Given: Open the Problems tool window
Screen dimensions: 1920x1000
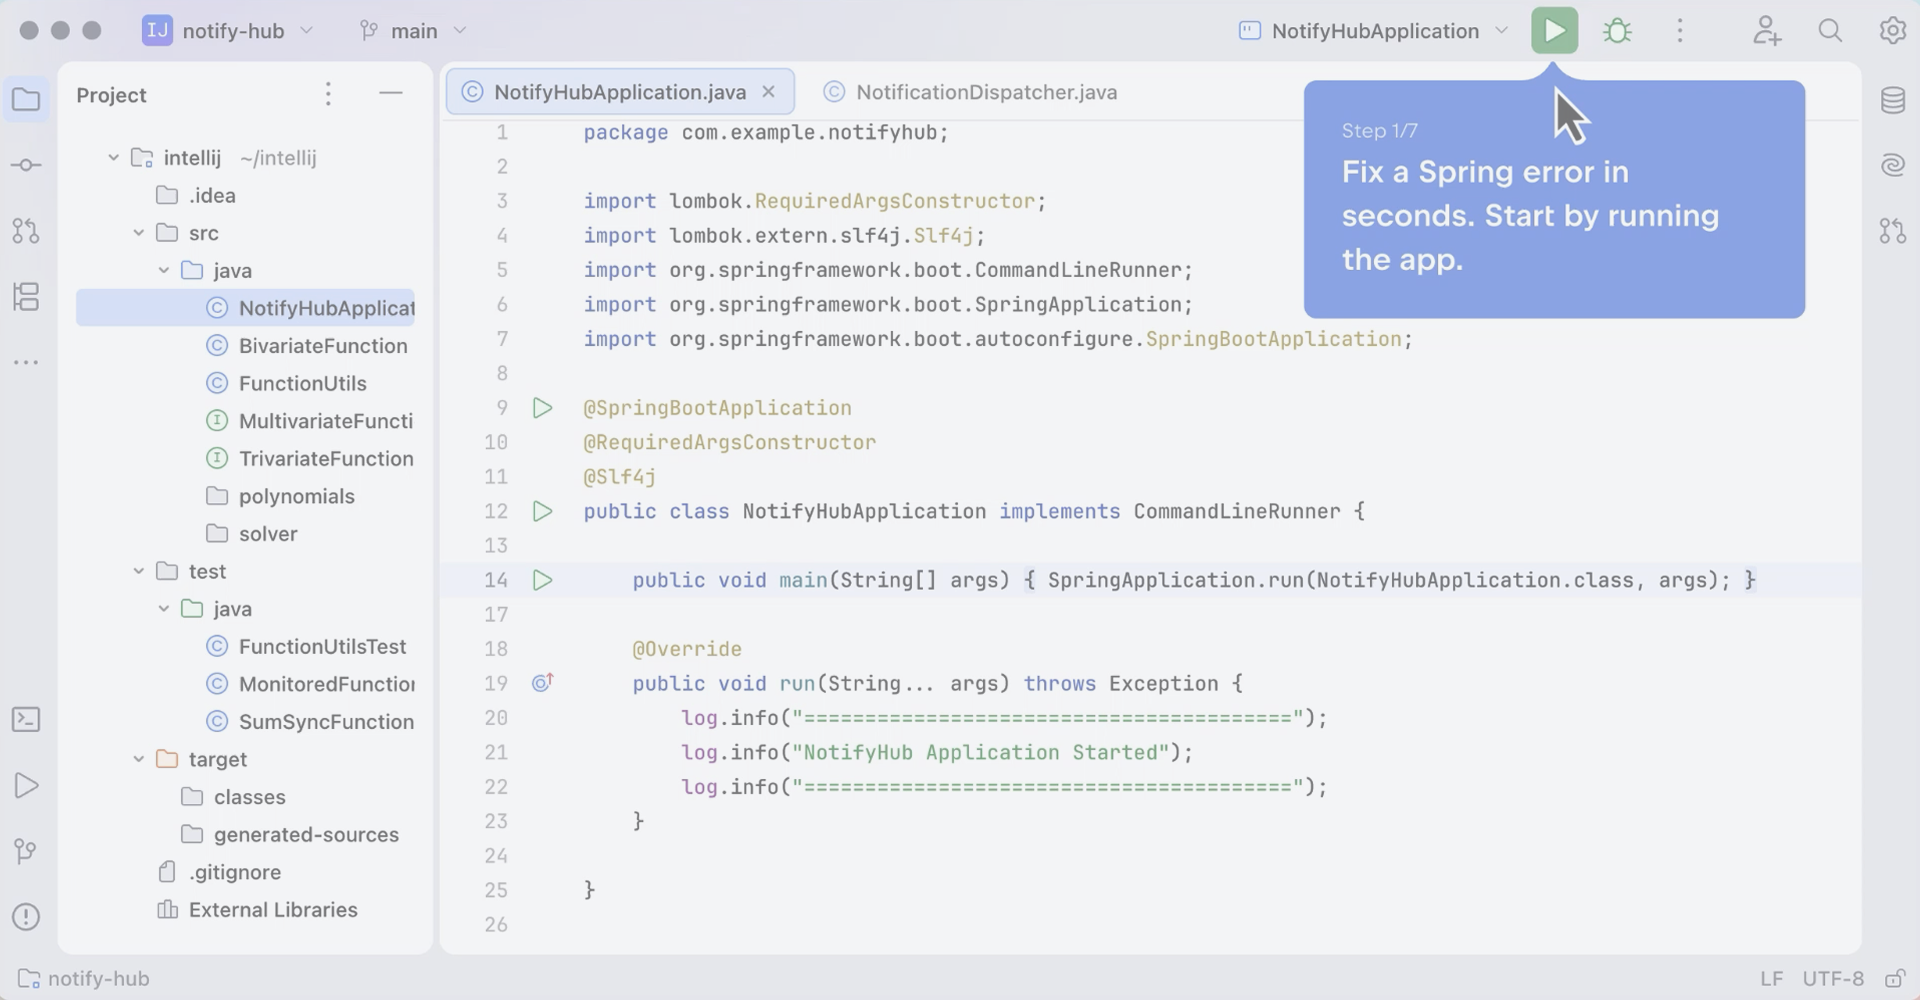Looking at the screenshot, I should [x=26, y=917].
